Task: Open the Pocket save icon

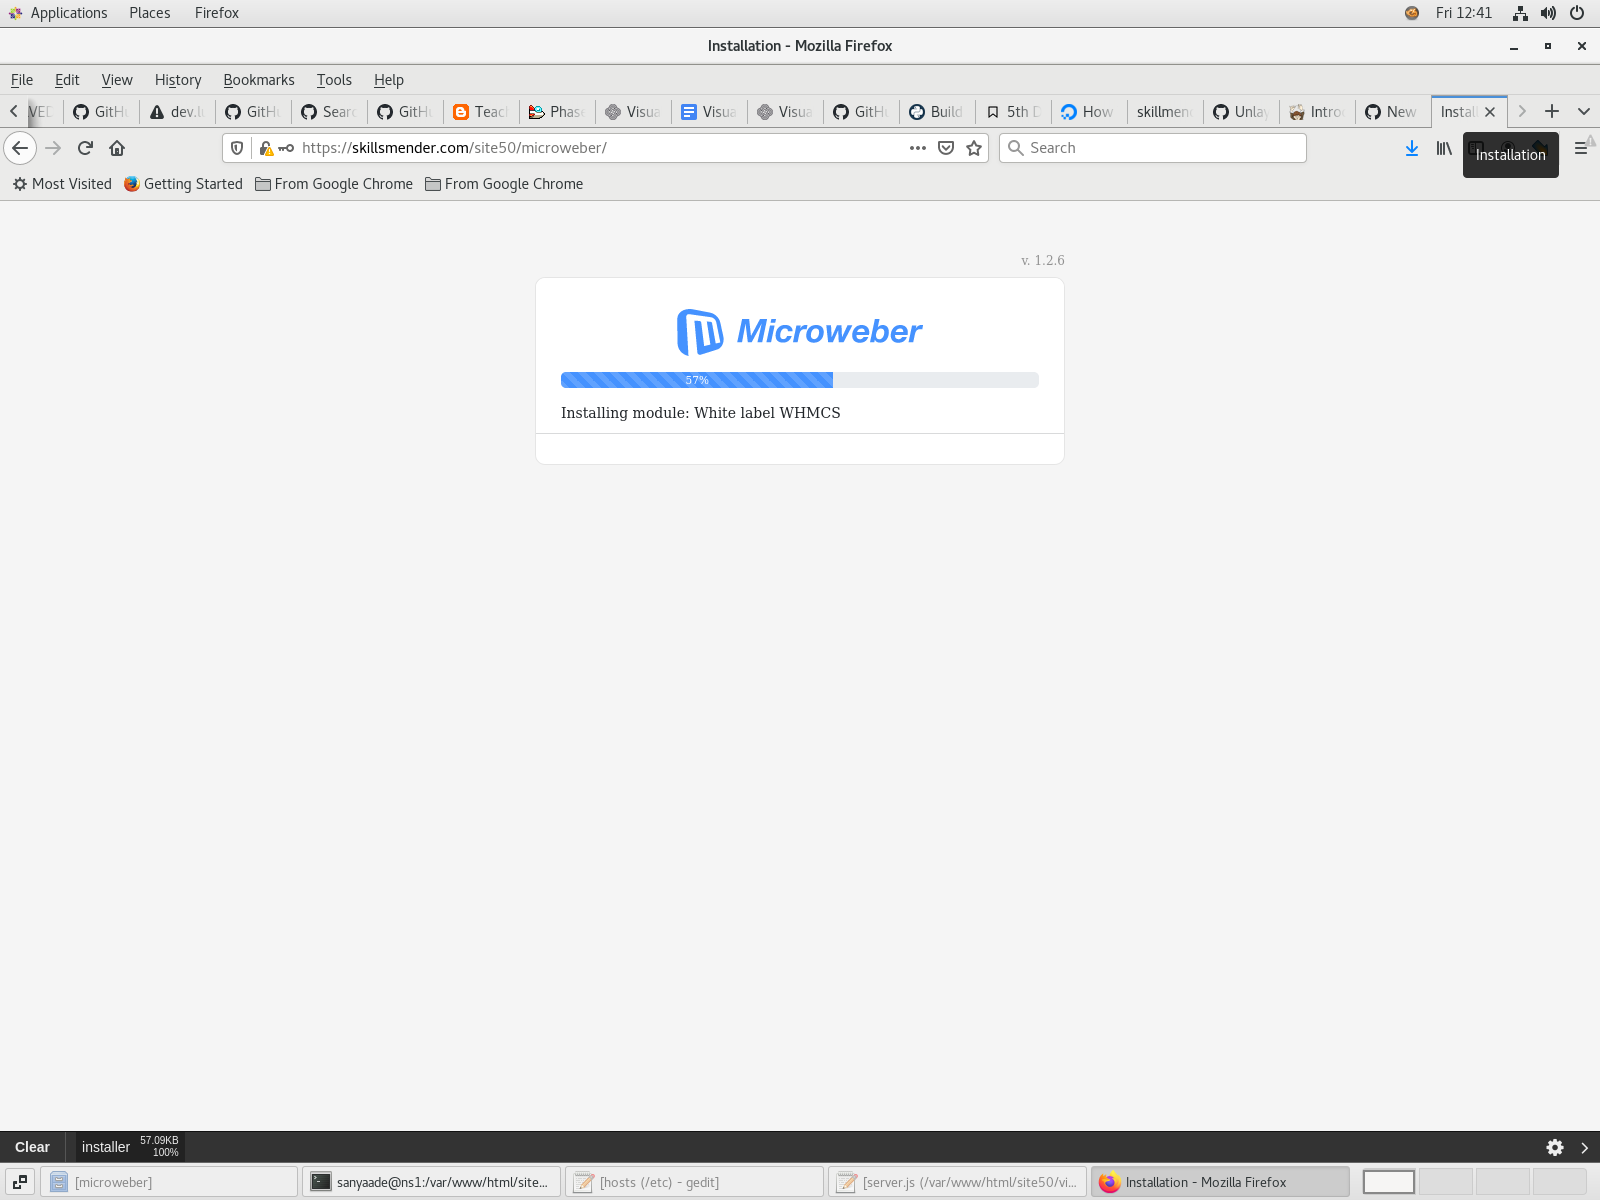Action: 945,147
